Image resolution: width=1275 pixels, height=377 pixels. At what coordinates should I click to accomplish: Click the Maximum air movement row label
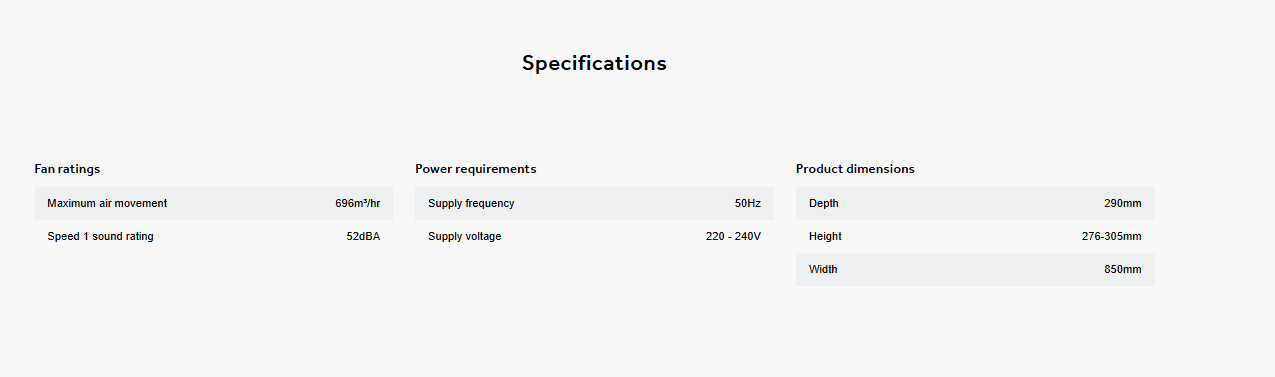[x=107, y=203]
